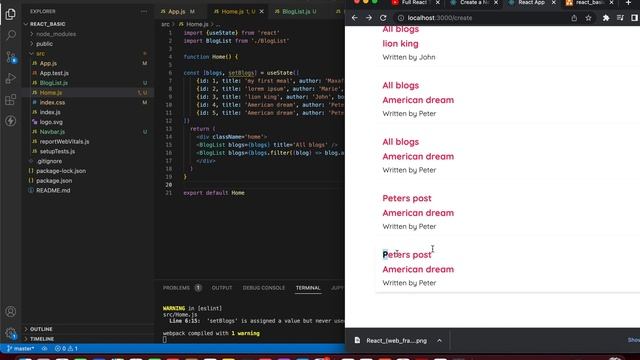
Task: Click the Home.js breadcrumb in editor
Action: [x=197, y=24]
